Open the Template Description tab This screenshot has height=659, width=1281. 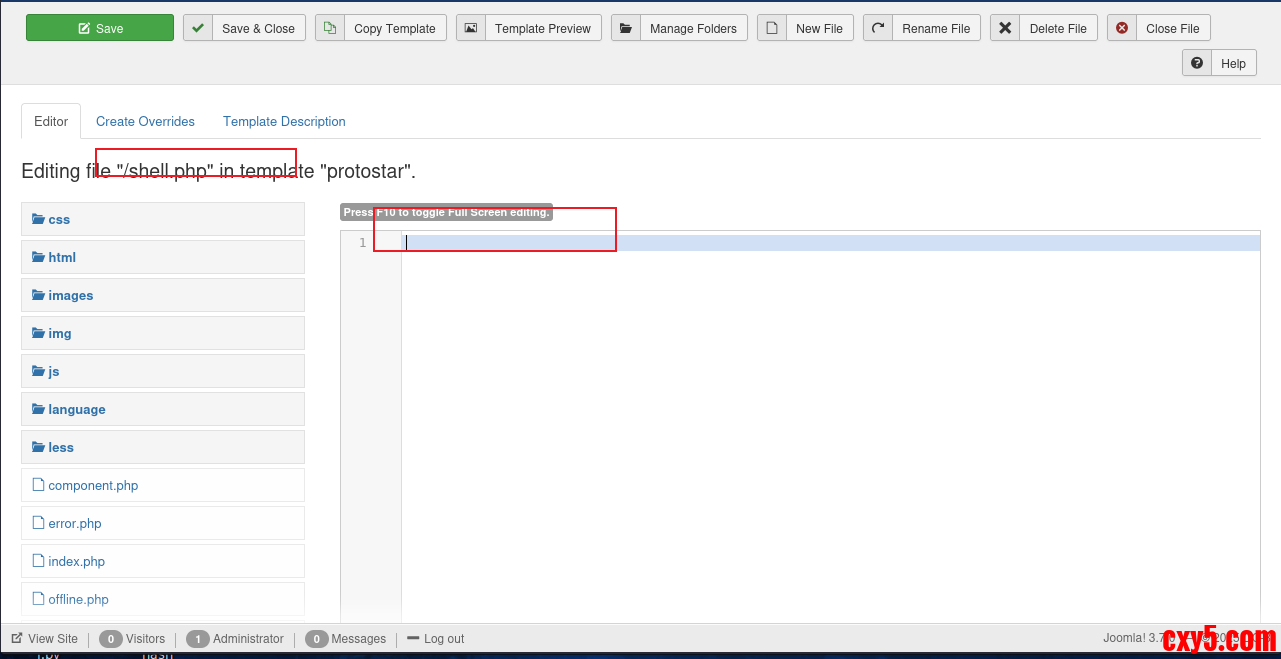(x=284, y=121)
